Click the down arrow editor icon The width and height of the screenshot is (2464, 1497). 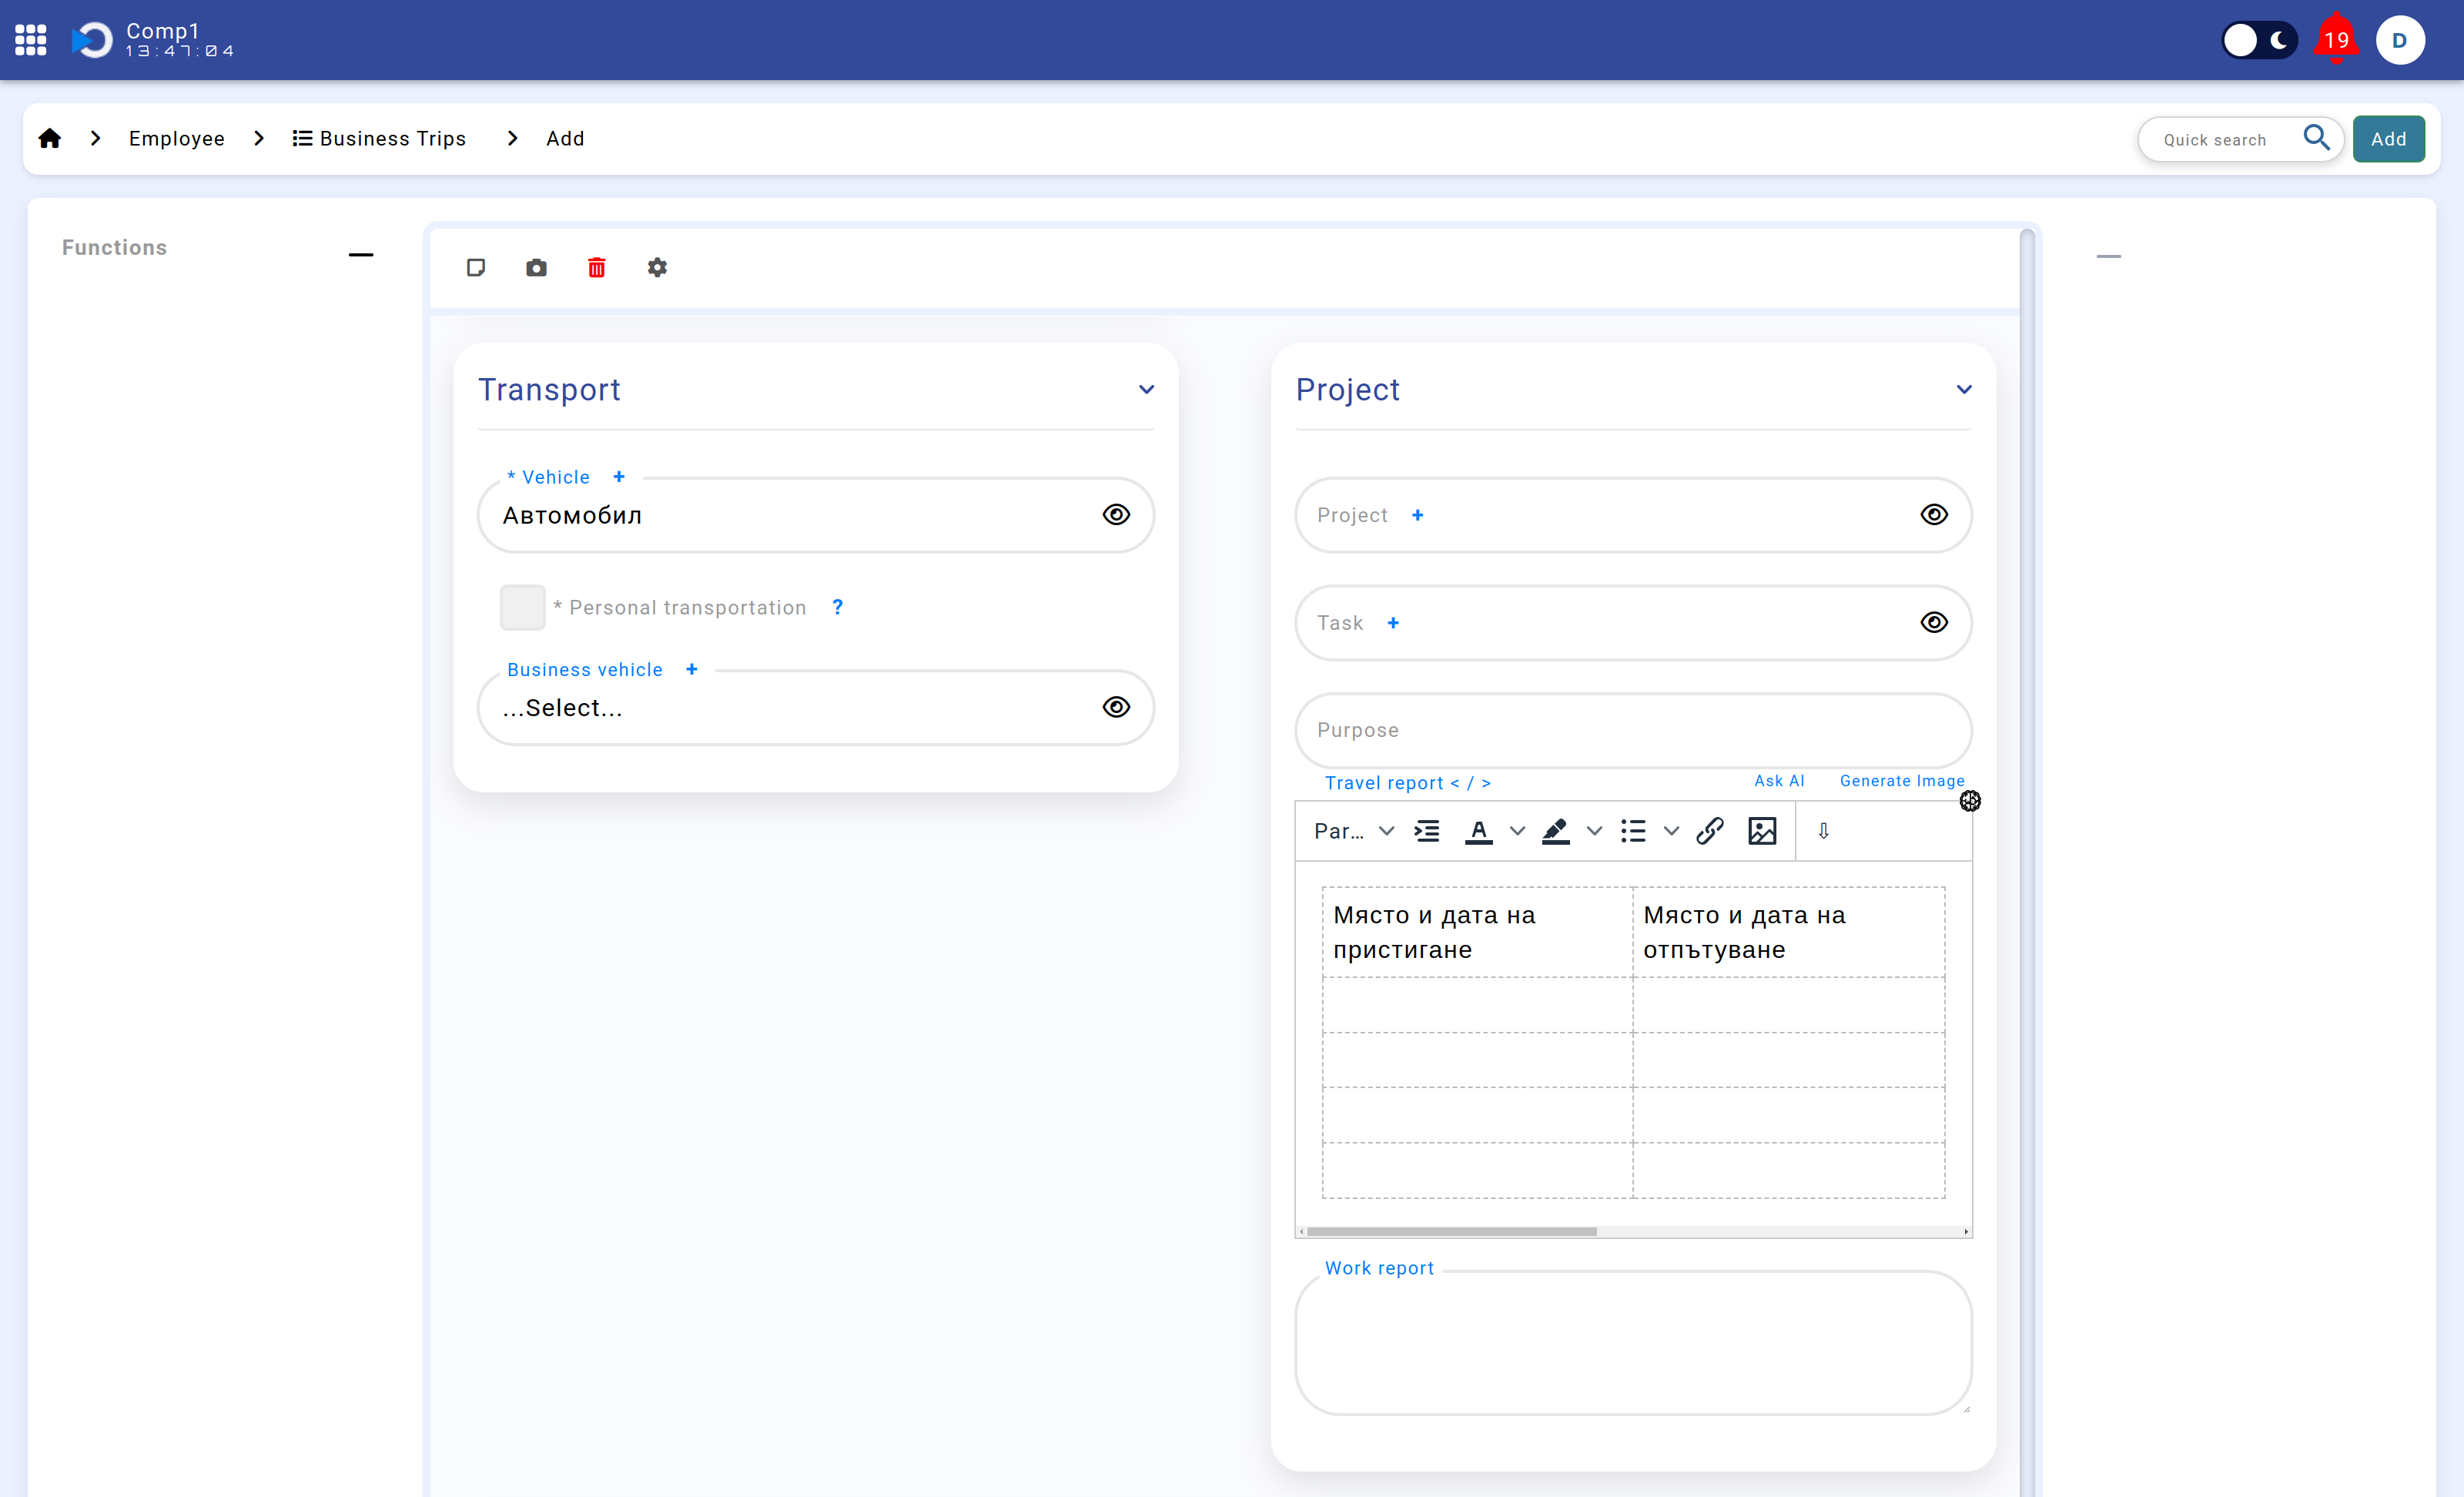[1823, 831]
